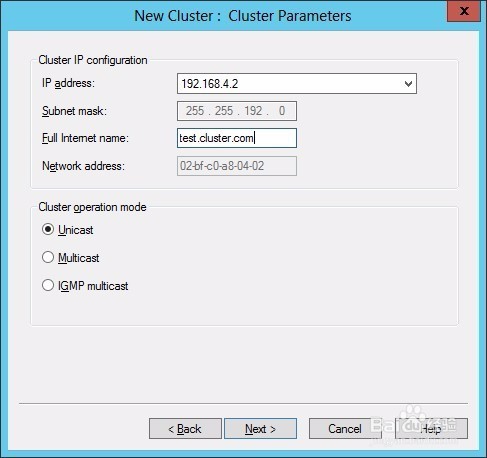487x458 pixels.
Task: Select the Unicast operation mode
Action: click(x=48, y=229)
